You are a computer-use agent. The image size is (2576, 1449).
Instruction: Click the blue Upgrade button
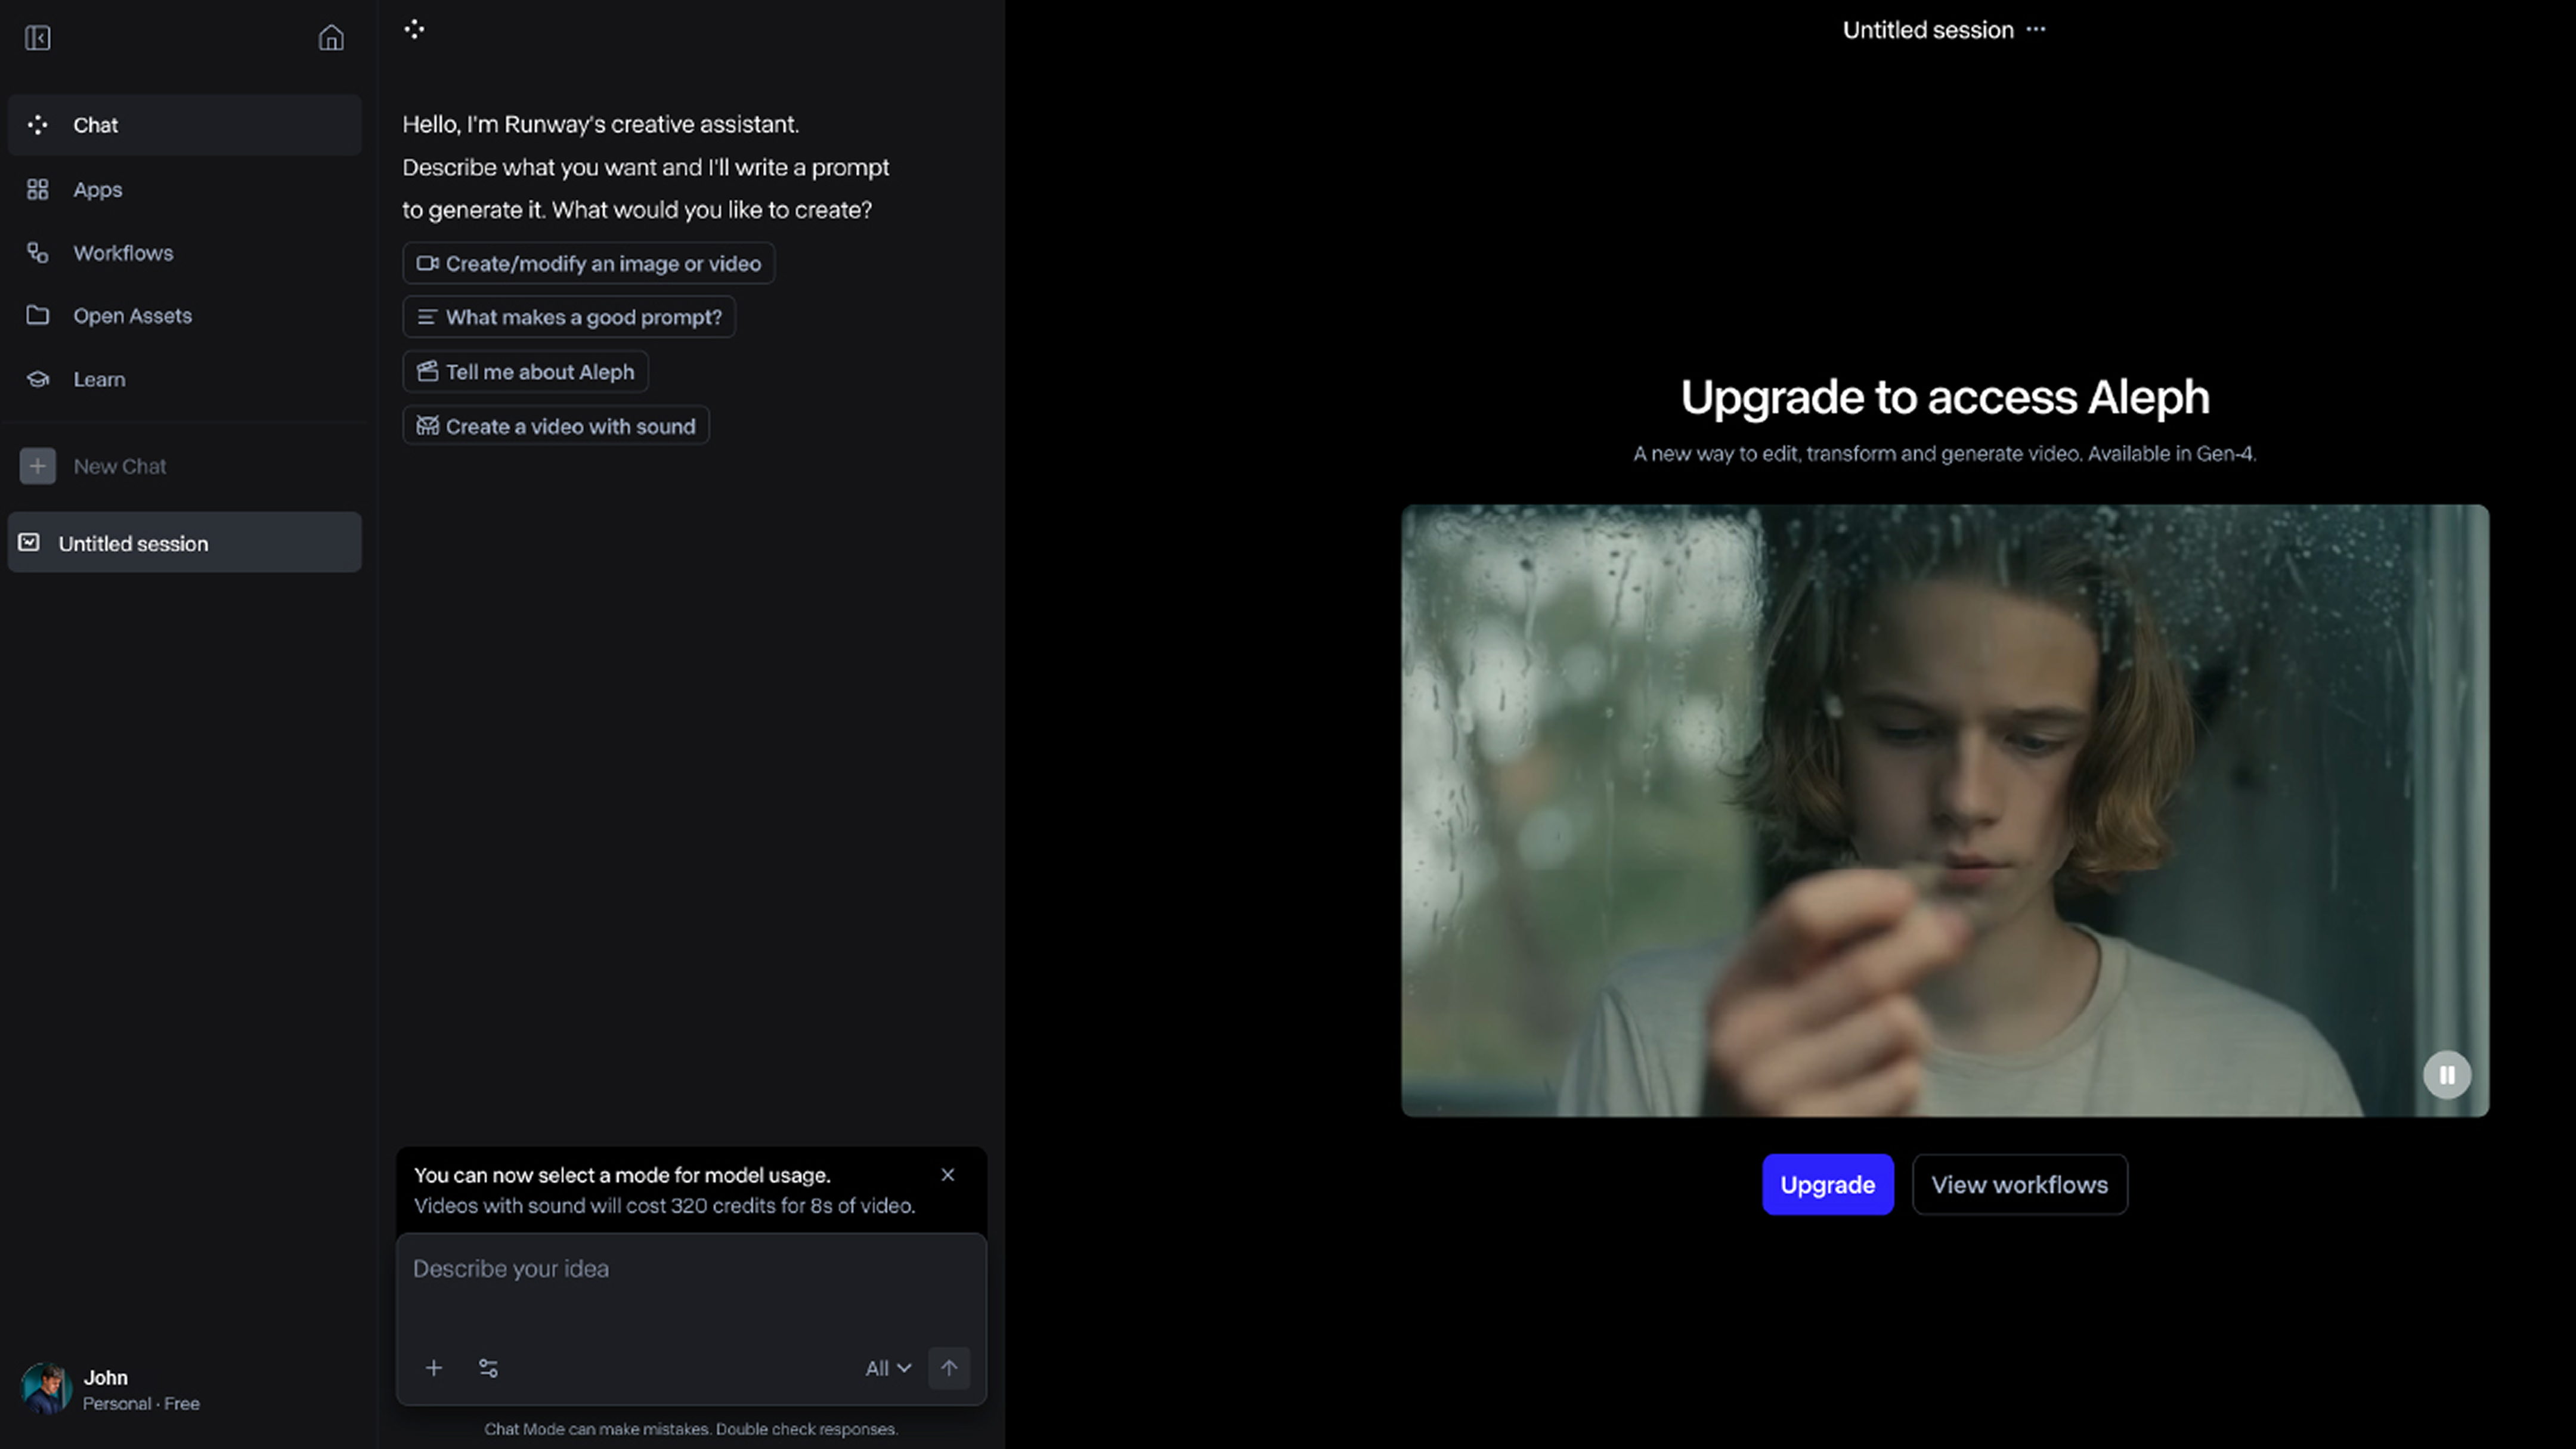pyautogui.click(x=1827, y=1184)
